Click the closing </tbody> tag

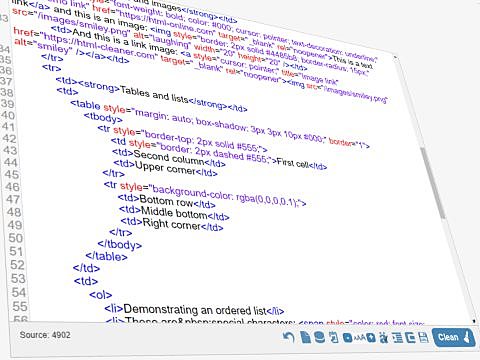(120, 244)
